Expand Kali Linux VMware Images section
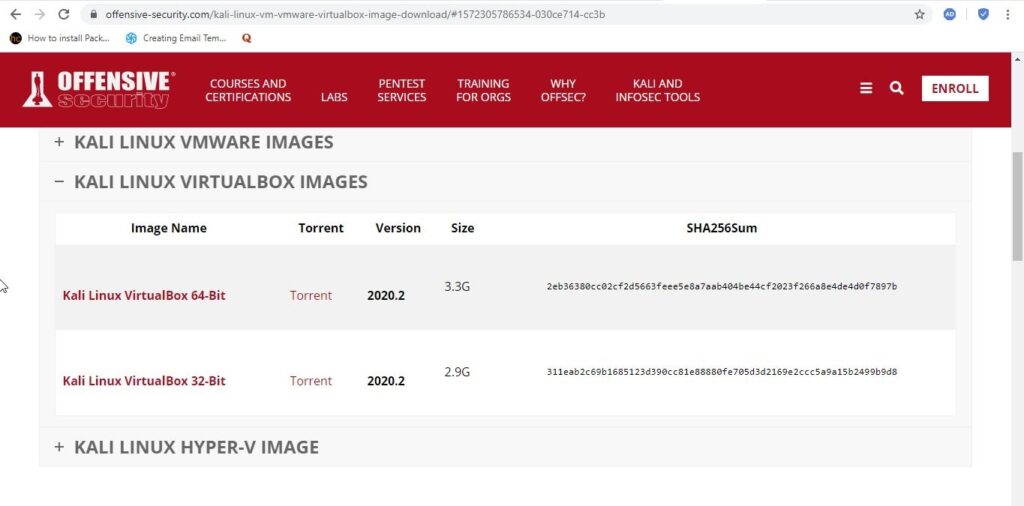 pos(505,142)
